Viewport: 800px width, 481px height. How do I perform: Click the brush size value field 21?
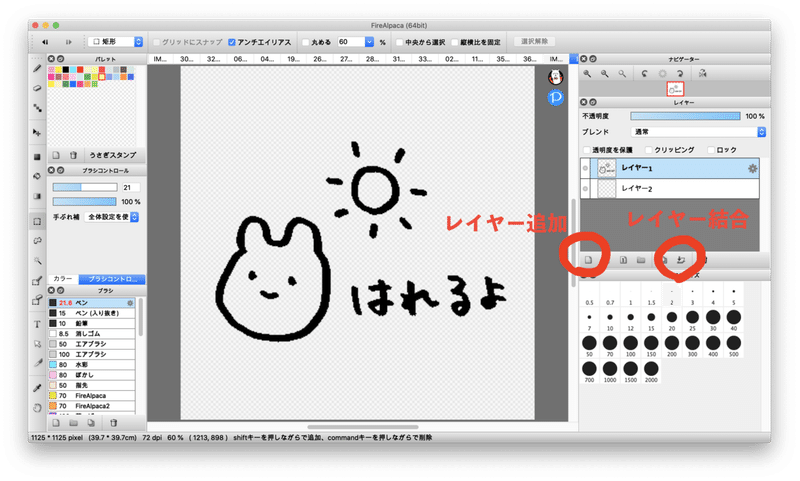point(131,188)
